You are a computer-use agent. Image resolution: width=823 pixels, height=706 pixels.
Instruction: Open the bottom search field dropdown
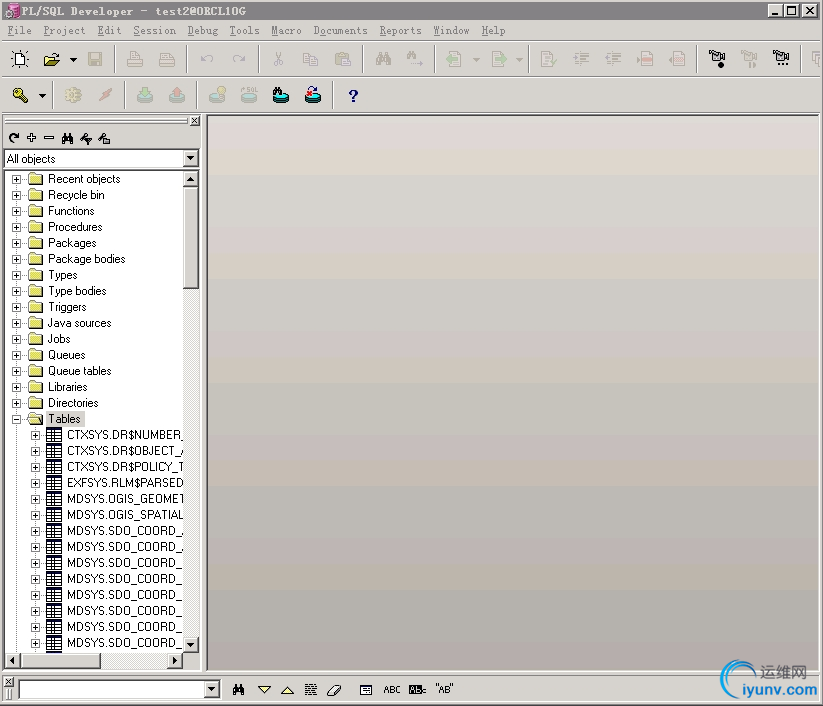212,689
